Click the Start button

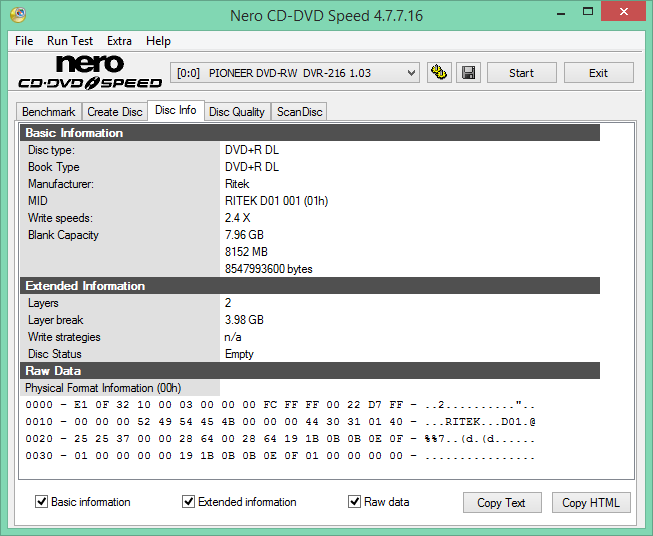pos(521,73)
